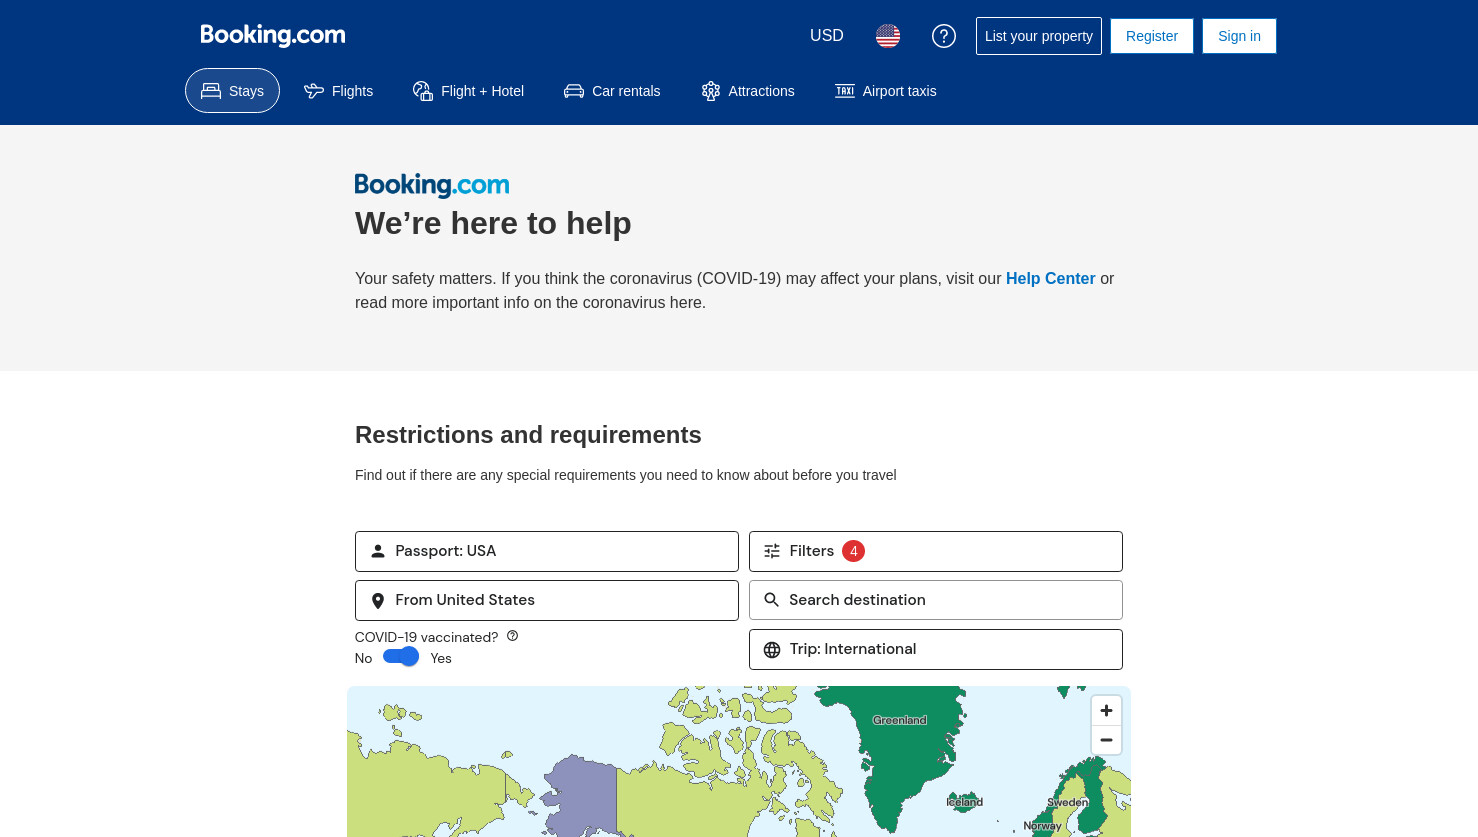Open the Trip: International selector
Viewport: 1478px width, 837px height.
coord(936,649)
